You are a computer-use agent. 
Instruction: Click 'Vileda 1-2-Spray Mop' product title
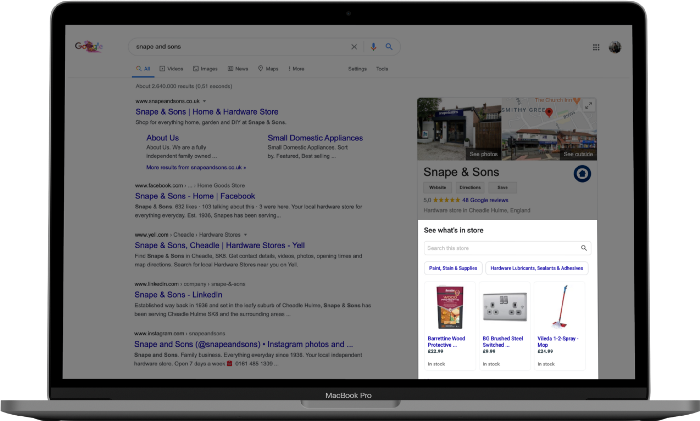pos(558,342)
